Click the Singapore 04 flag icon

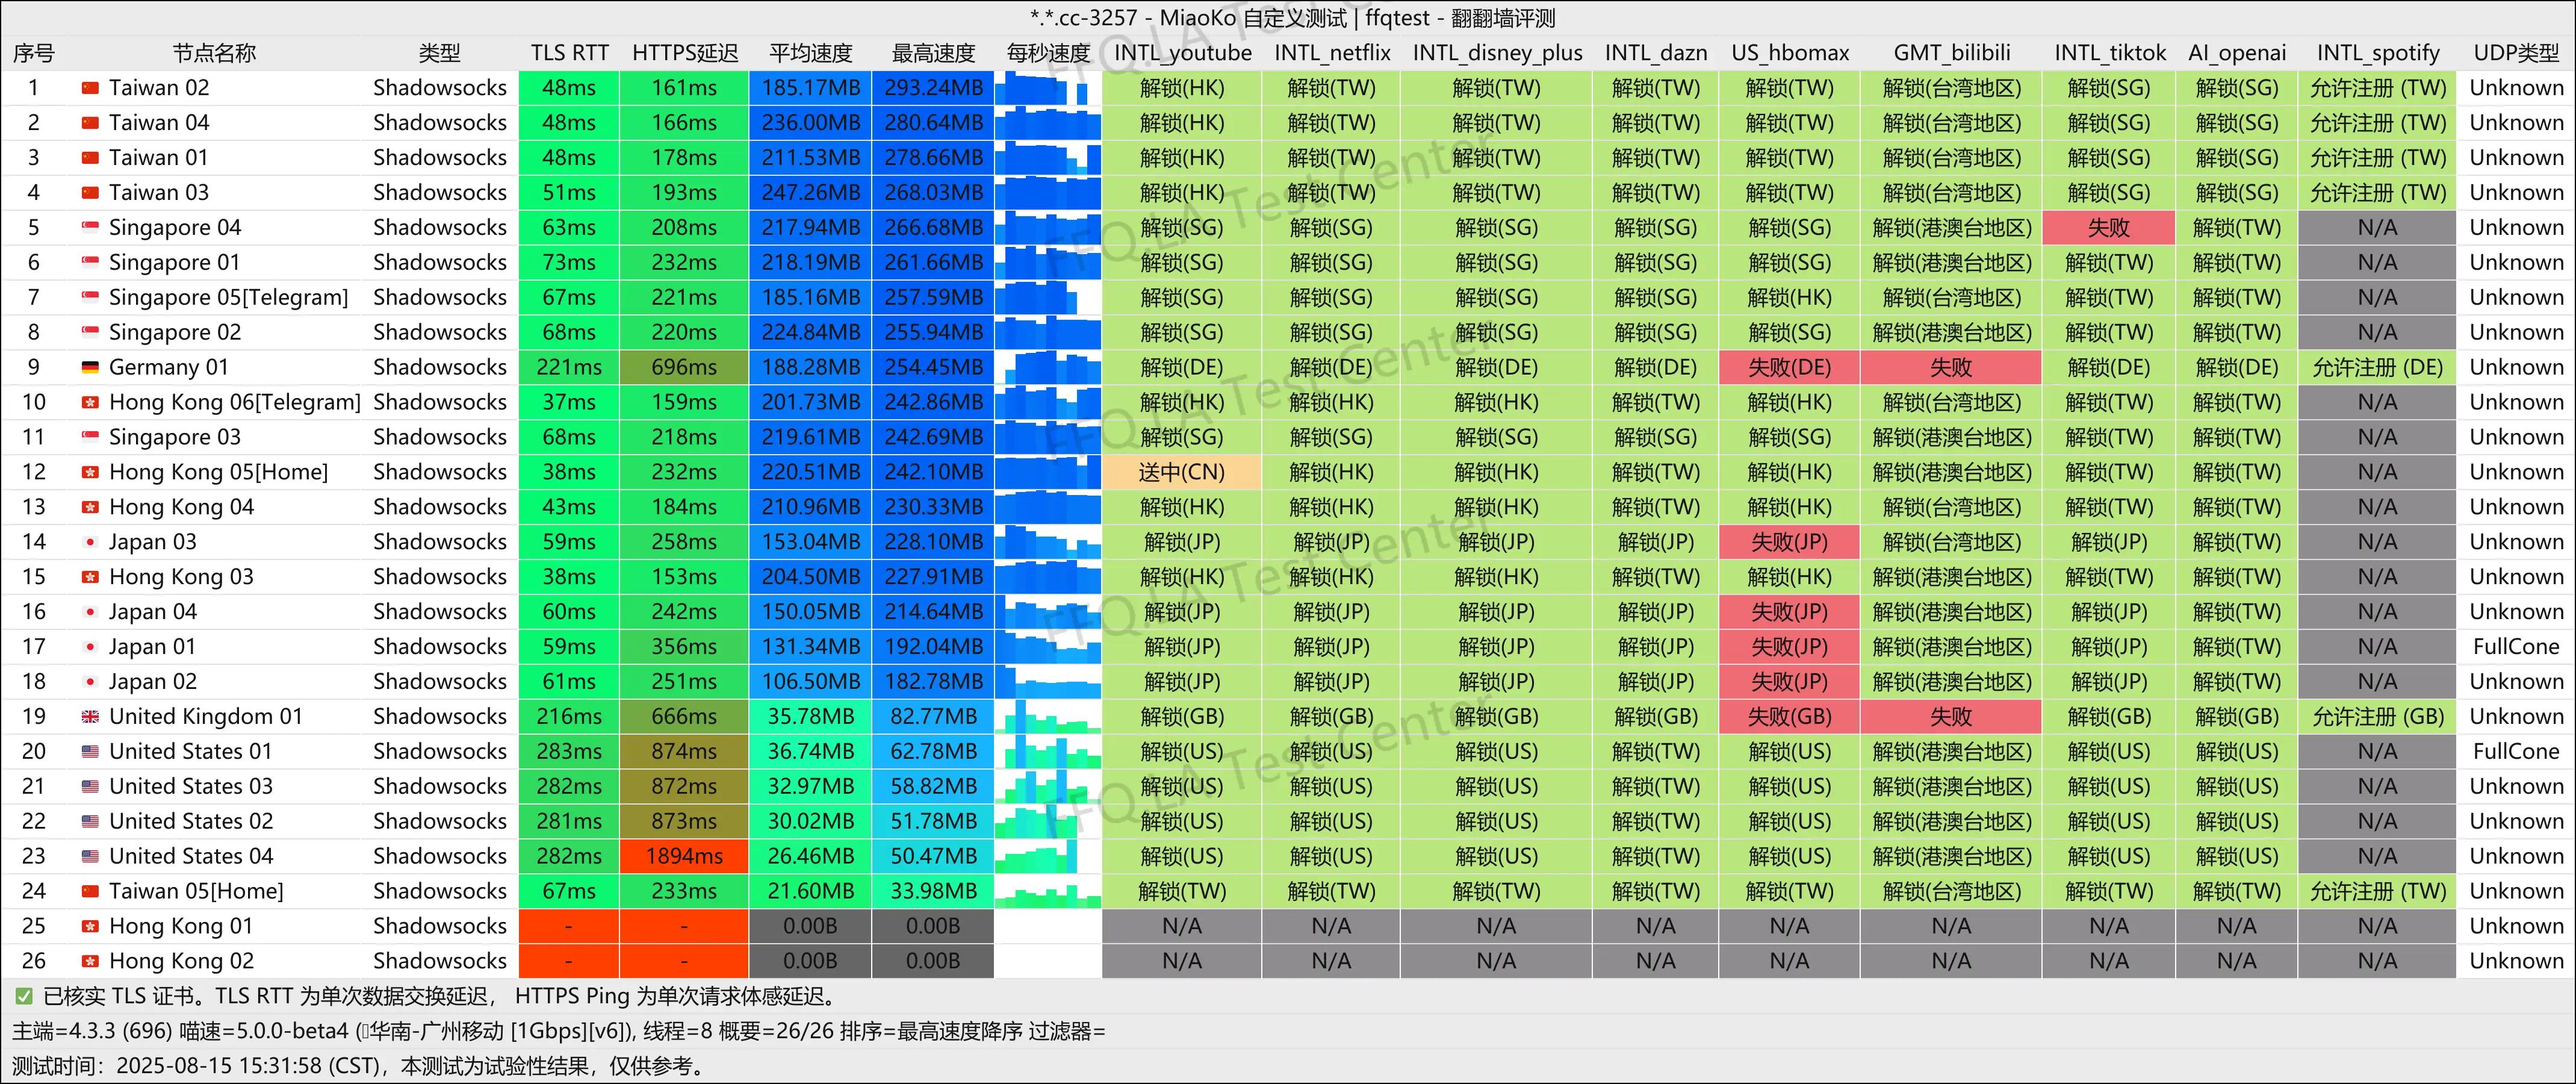pos(90,228)
